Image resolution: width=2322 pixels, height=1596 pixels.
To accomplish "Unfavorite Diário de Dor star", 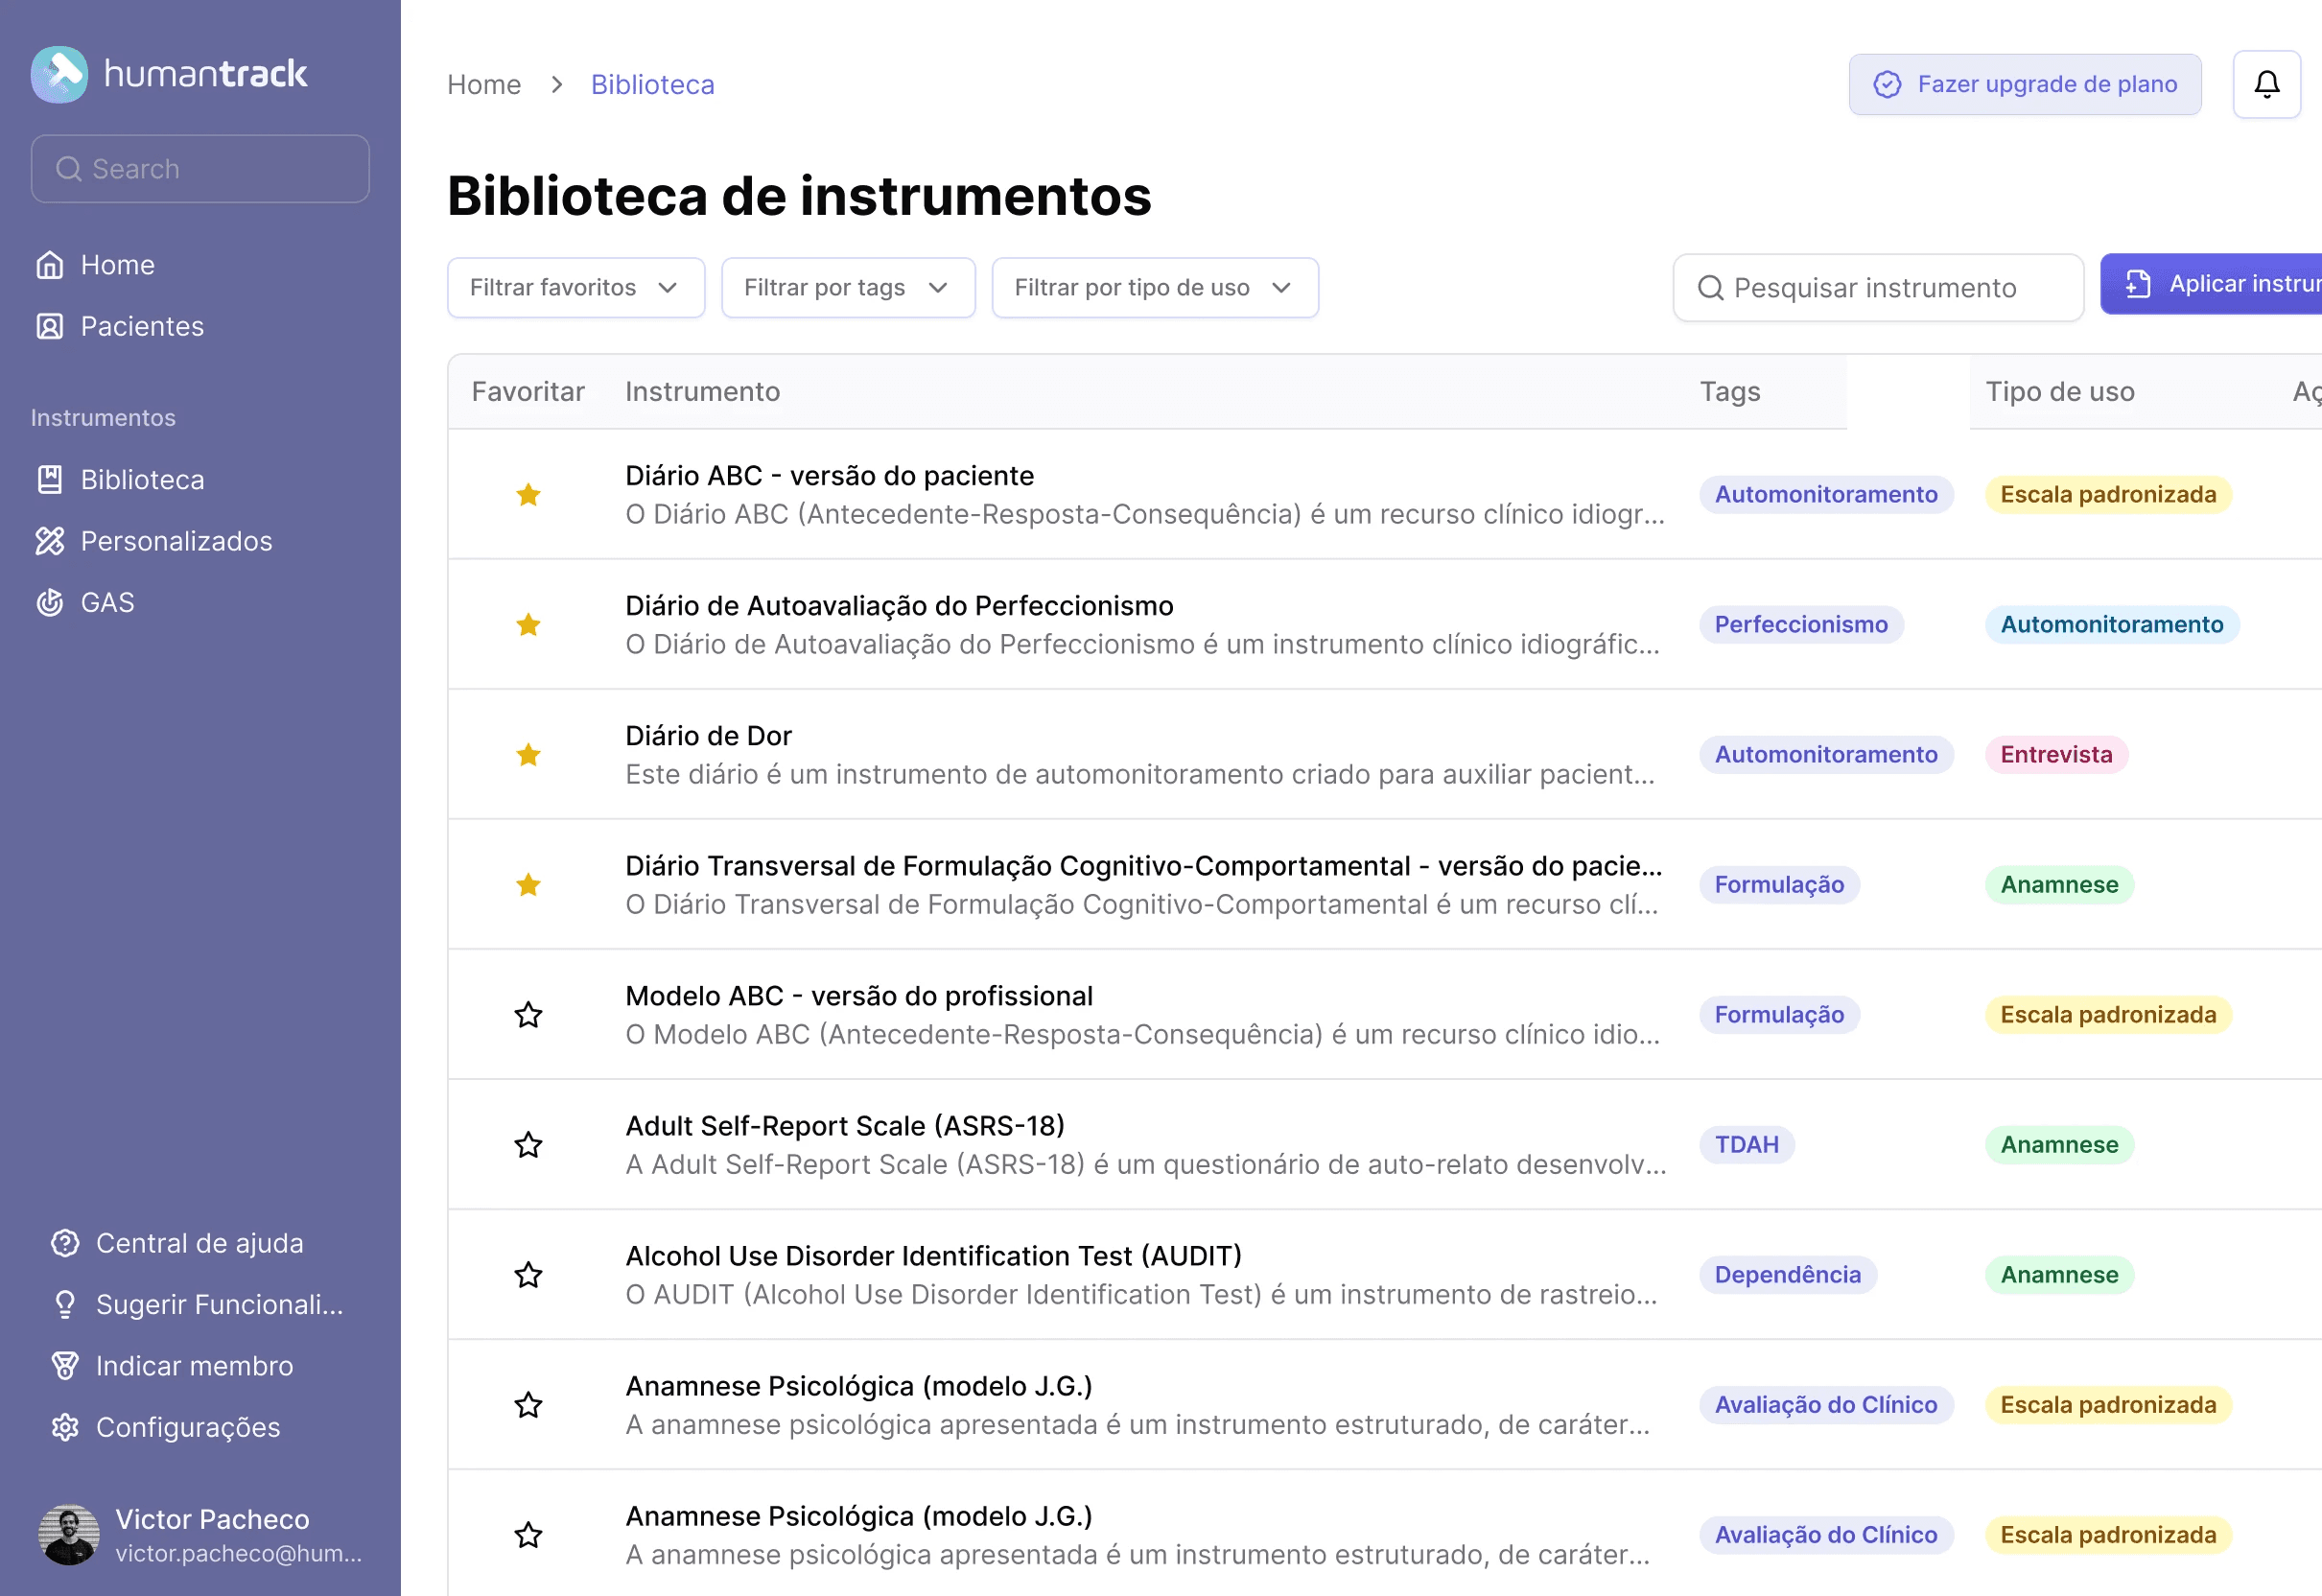I will click(x=528, y=755).
